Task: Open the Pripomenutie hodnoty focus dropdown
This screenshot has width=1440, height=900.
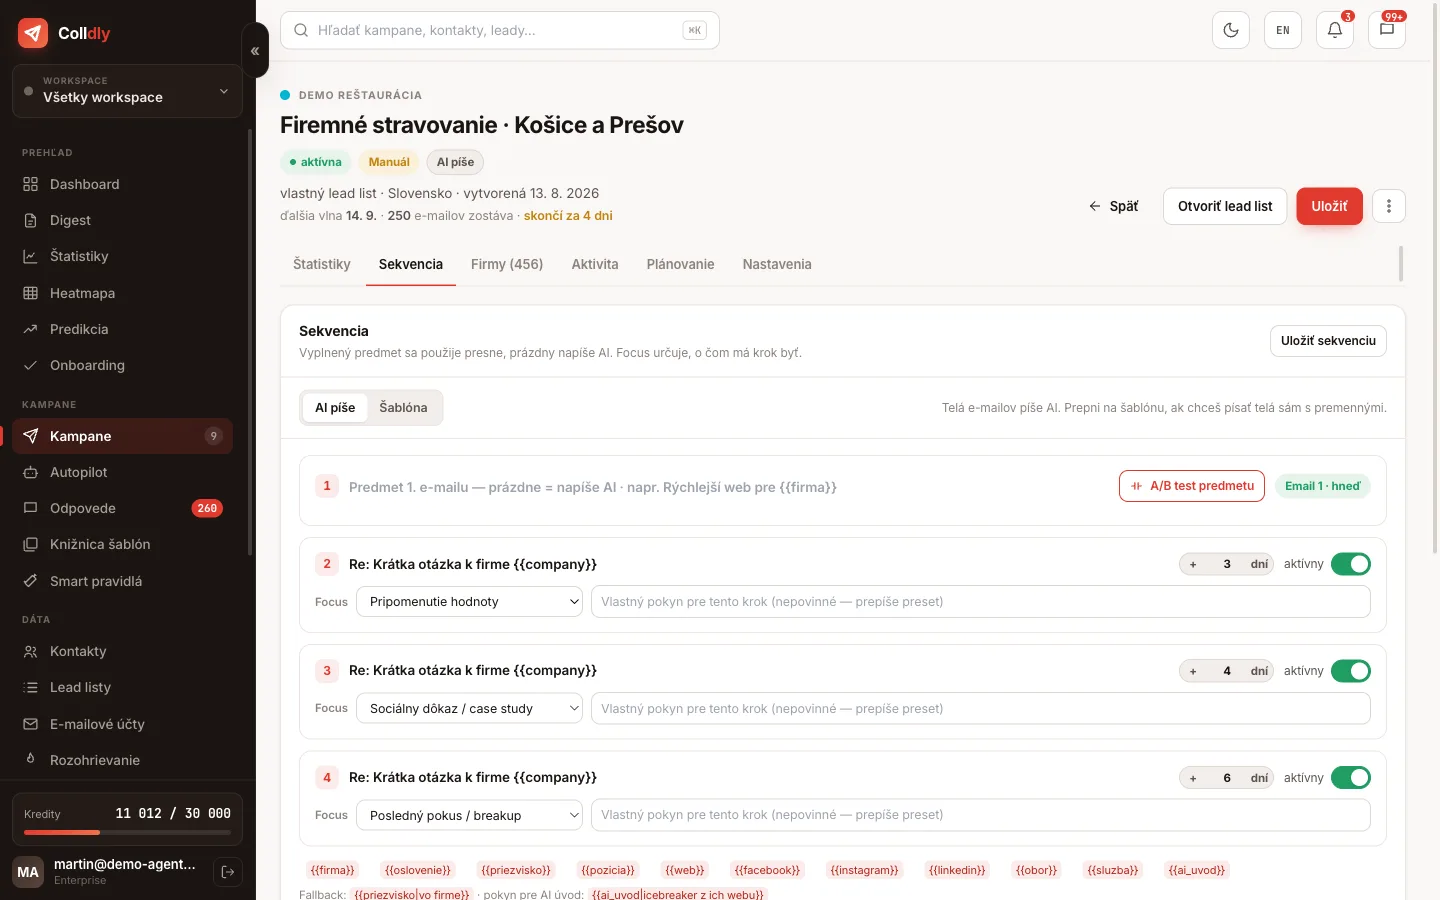Action: [470, 602]
